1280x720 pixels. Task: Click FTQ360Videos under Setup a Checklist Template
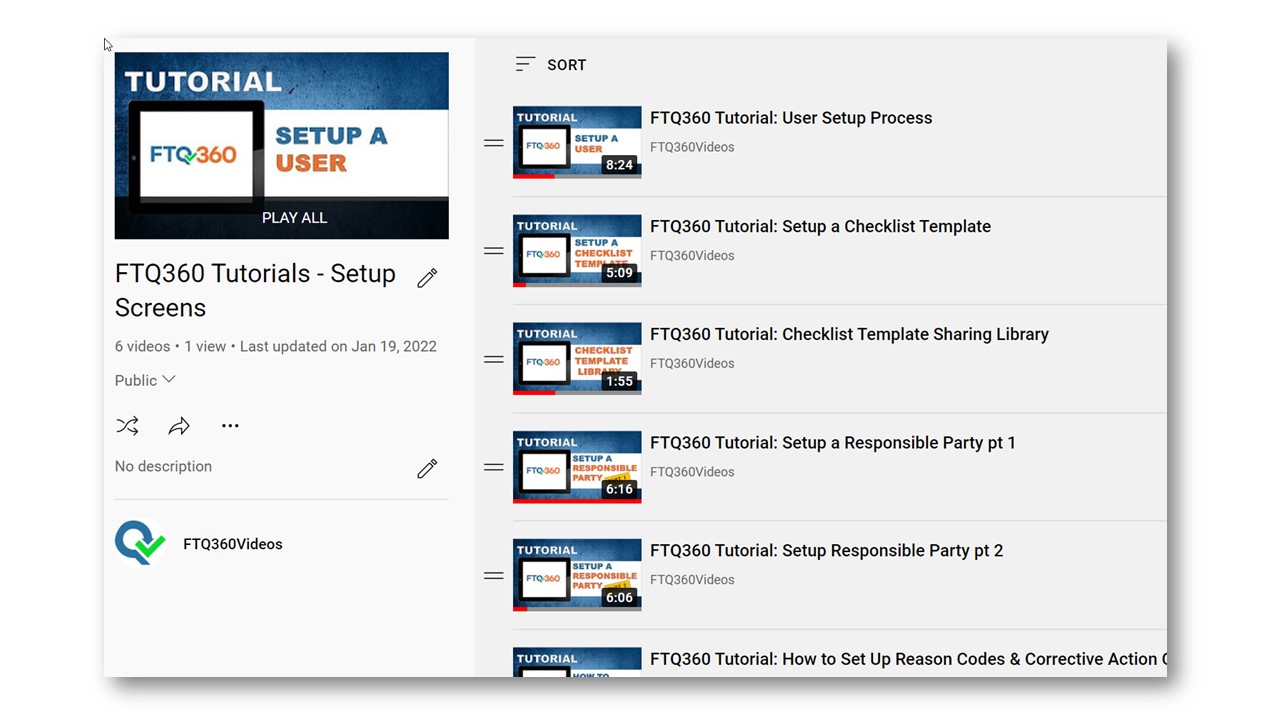tap(692, 255)
